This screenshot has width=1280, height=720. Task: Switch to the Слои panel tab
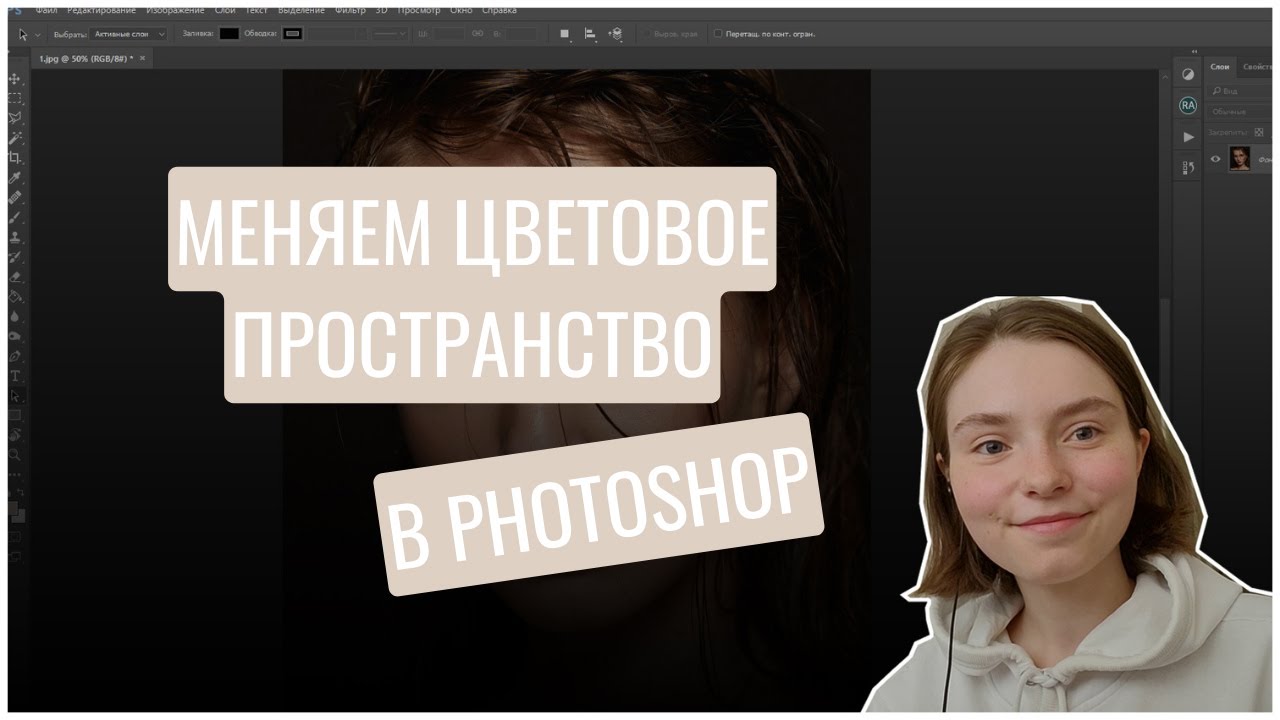1220,67
